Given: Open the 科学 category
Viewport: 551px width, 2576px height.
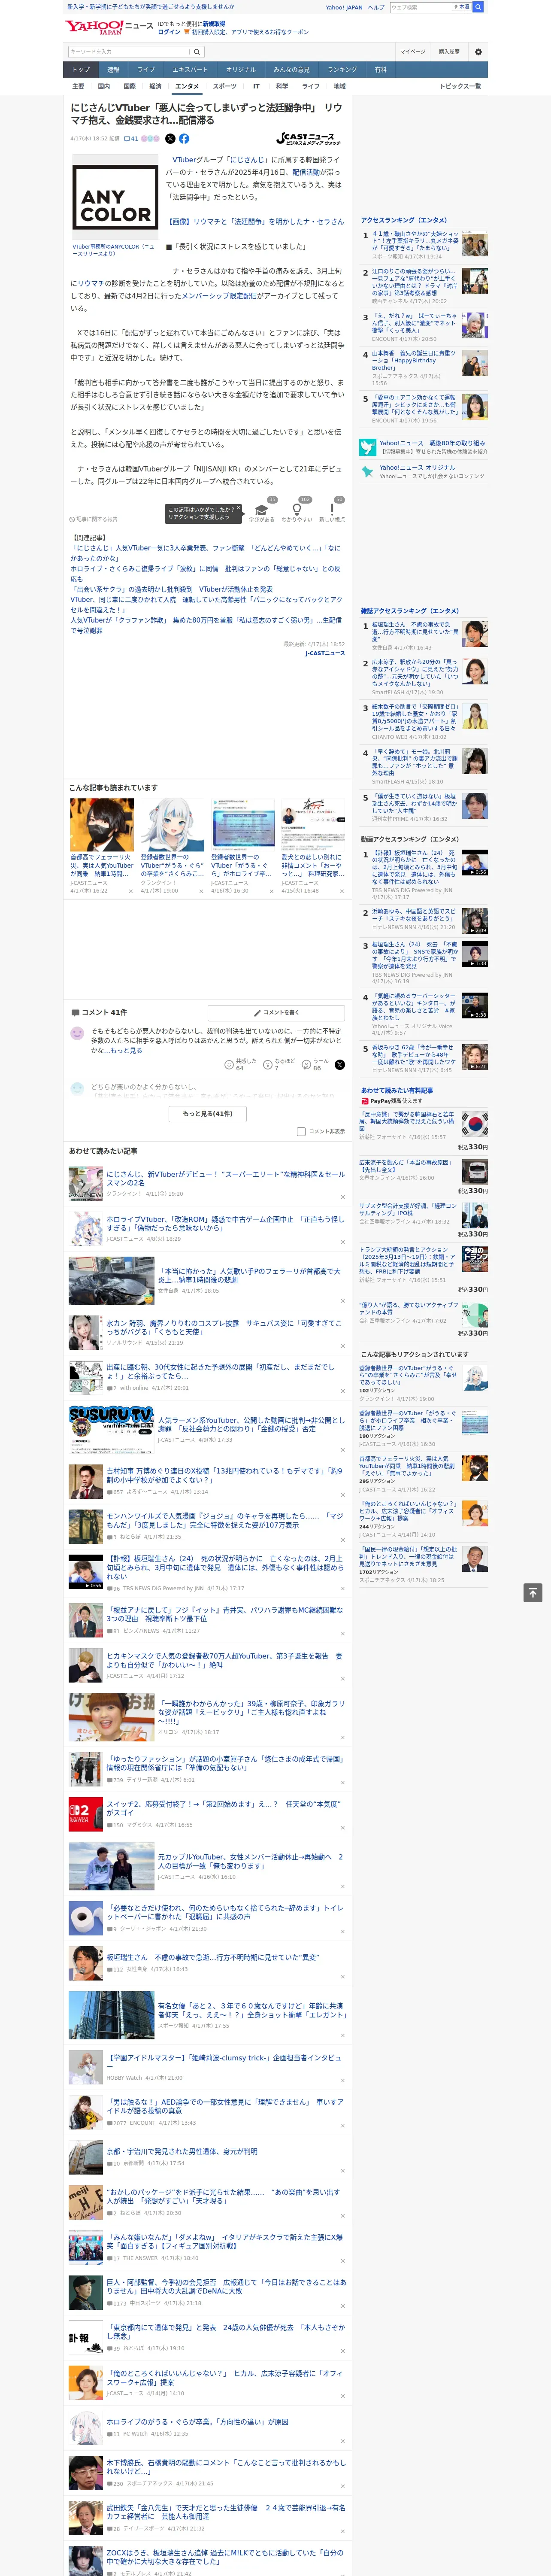Looking at the screenshot, I should point(282,87).
